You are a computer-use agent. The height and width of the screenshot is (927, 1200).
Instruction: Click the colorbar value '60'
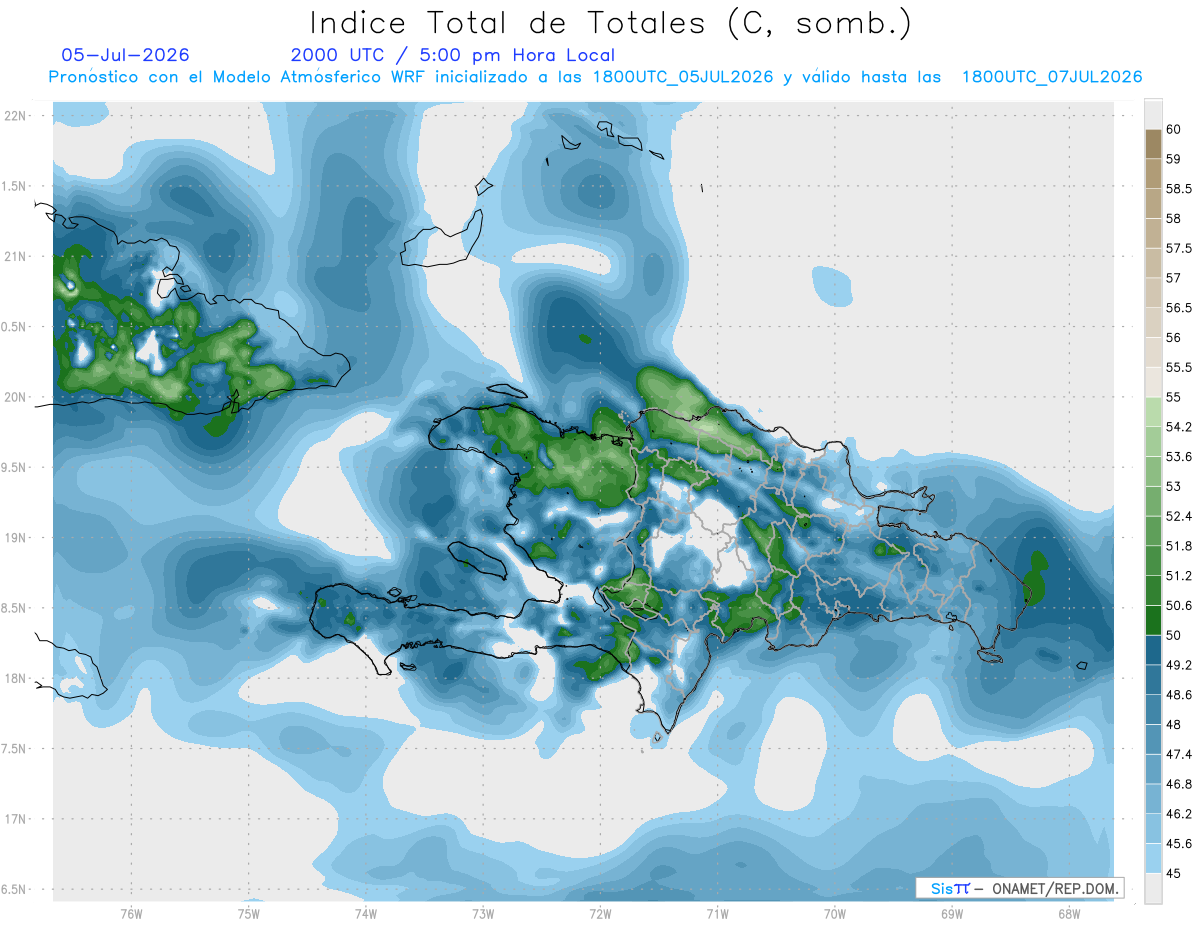pos(1174,129)
